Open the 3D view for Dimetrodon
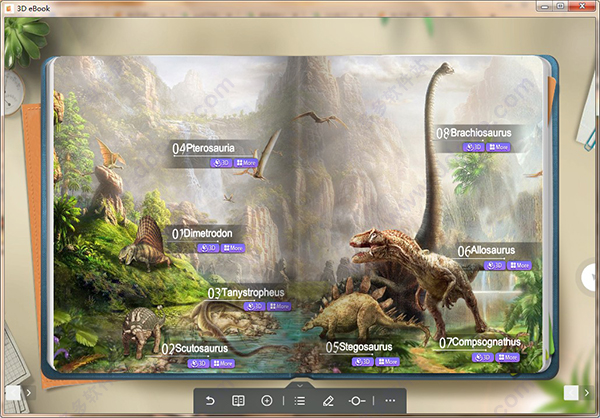 [x=208, y=248]
